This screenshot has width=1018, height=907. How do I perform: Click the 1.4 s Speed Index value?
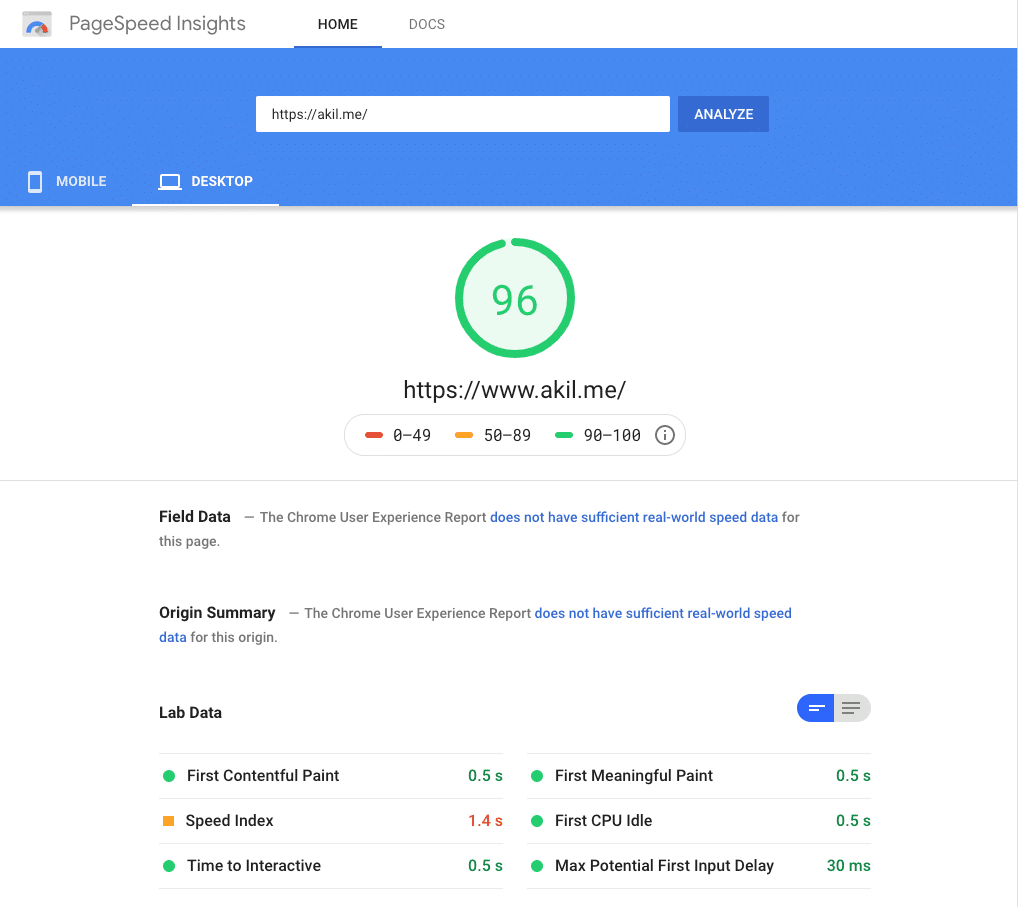[x=485, y=821]
